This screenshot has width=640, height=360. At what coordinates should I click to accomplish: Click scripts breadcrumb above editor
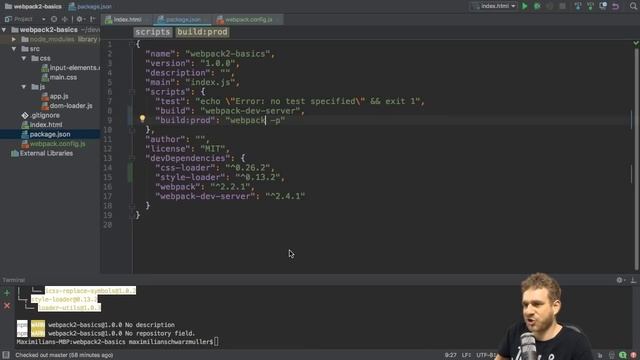[x=153, y=32]
